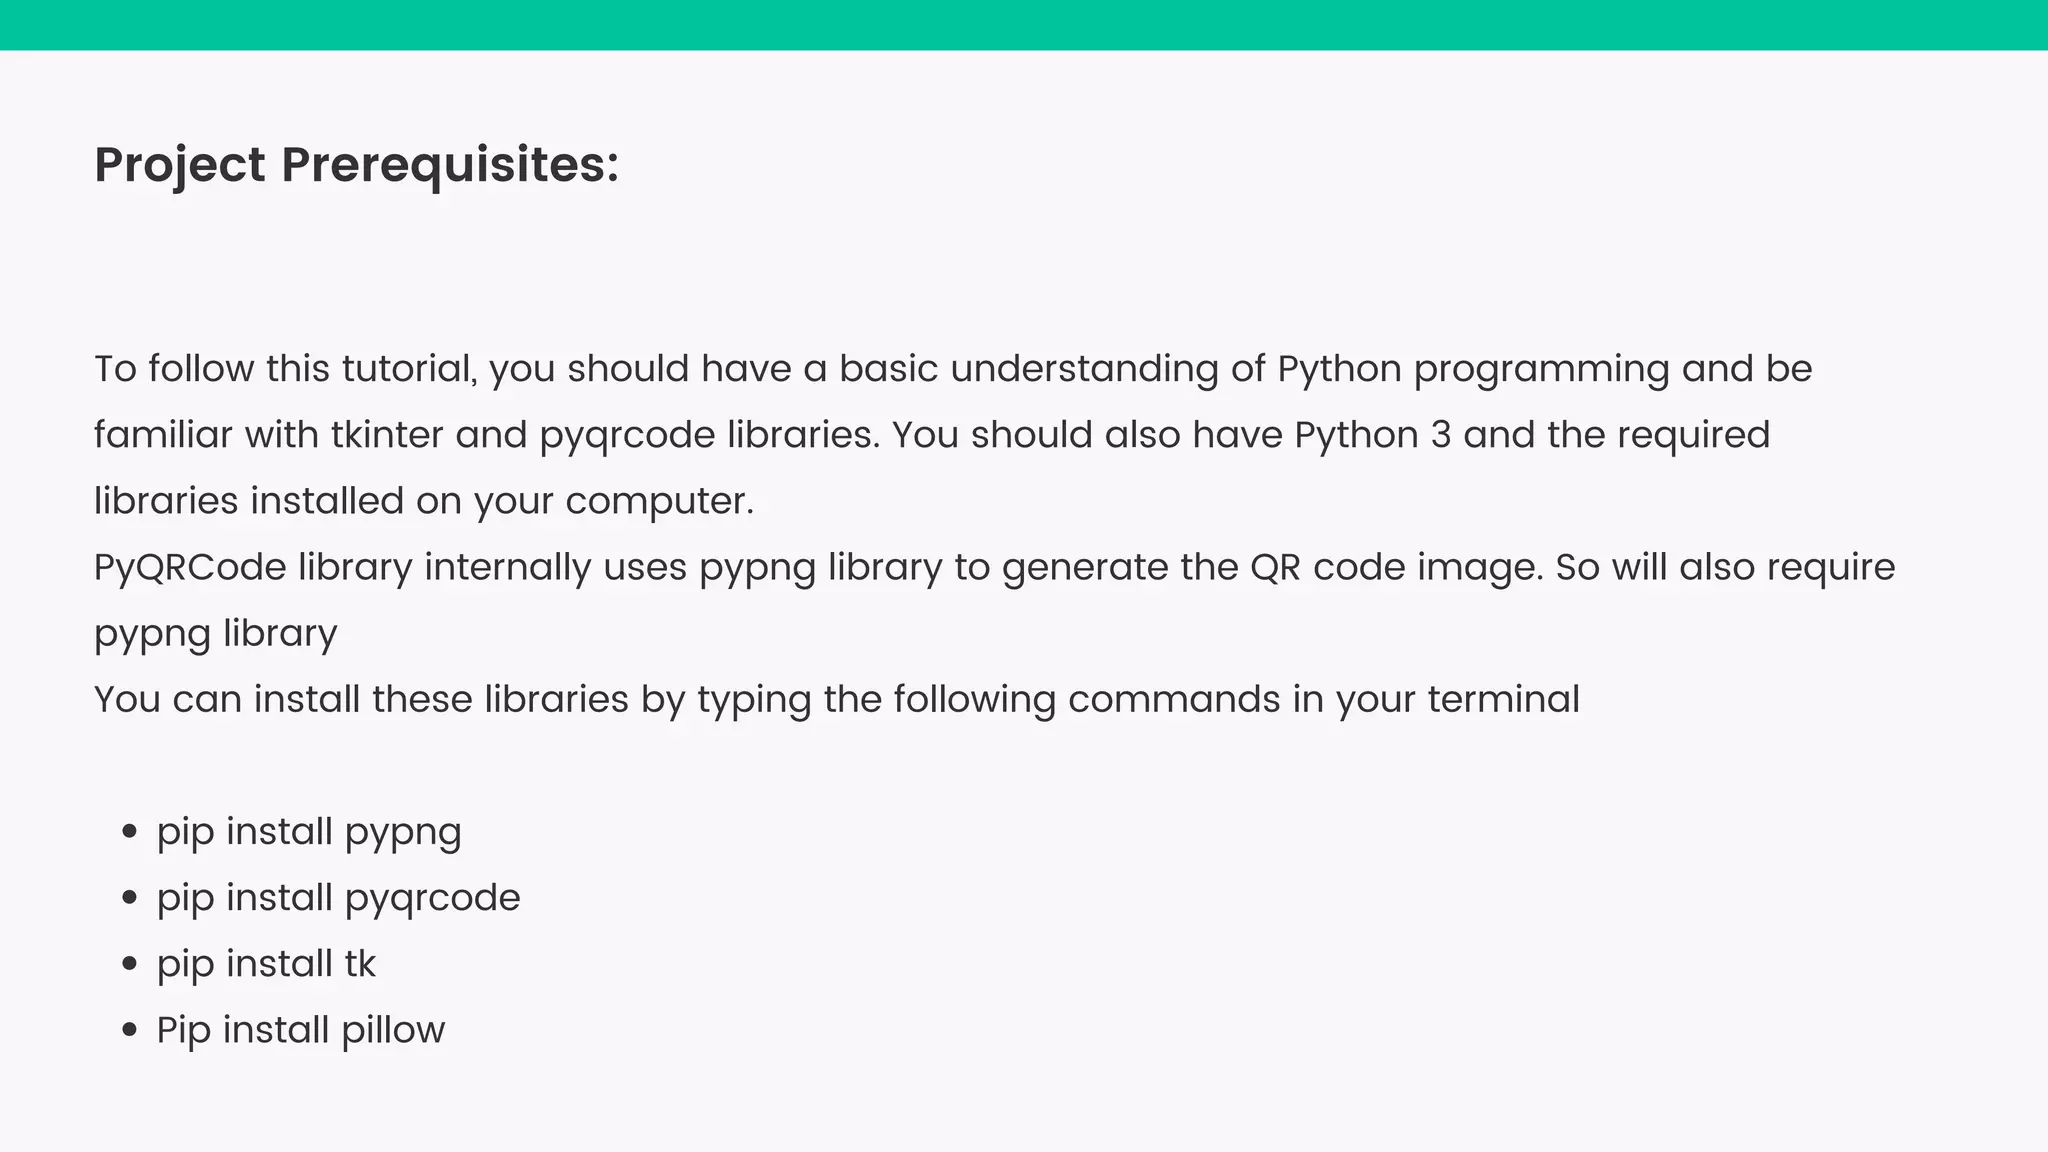The image size is (2048, 1152).
Task: Click the standalone "pypng library" line
Action: tap(215, 634)
